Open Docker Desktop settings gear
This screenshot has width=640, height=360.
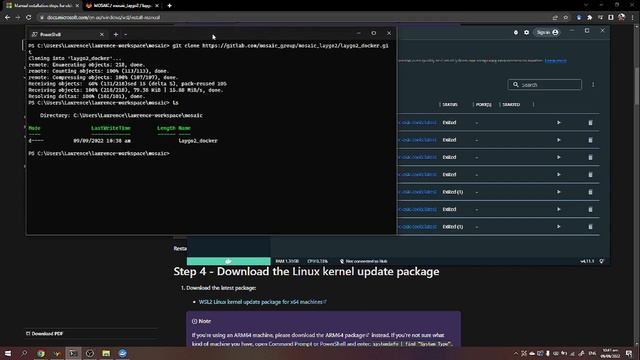point(527,32)
